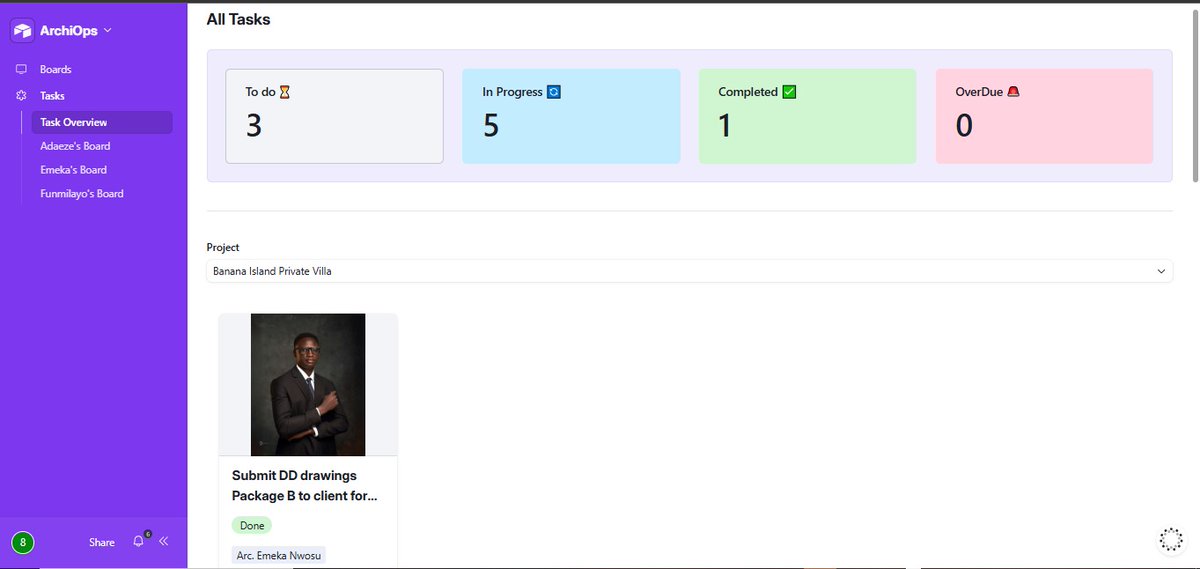
Task: Click the In Progress count 5
Action: pyautogui.click(x=491, y=126)
